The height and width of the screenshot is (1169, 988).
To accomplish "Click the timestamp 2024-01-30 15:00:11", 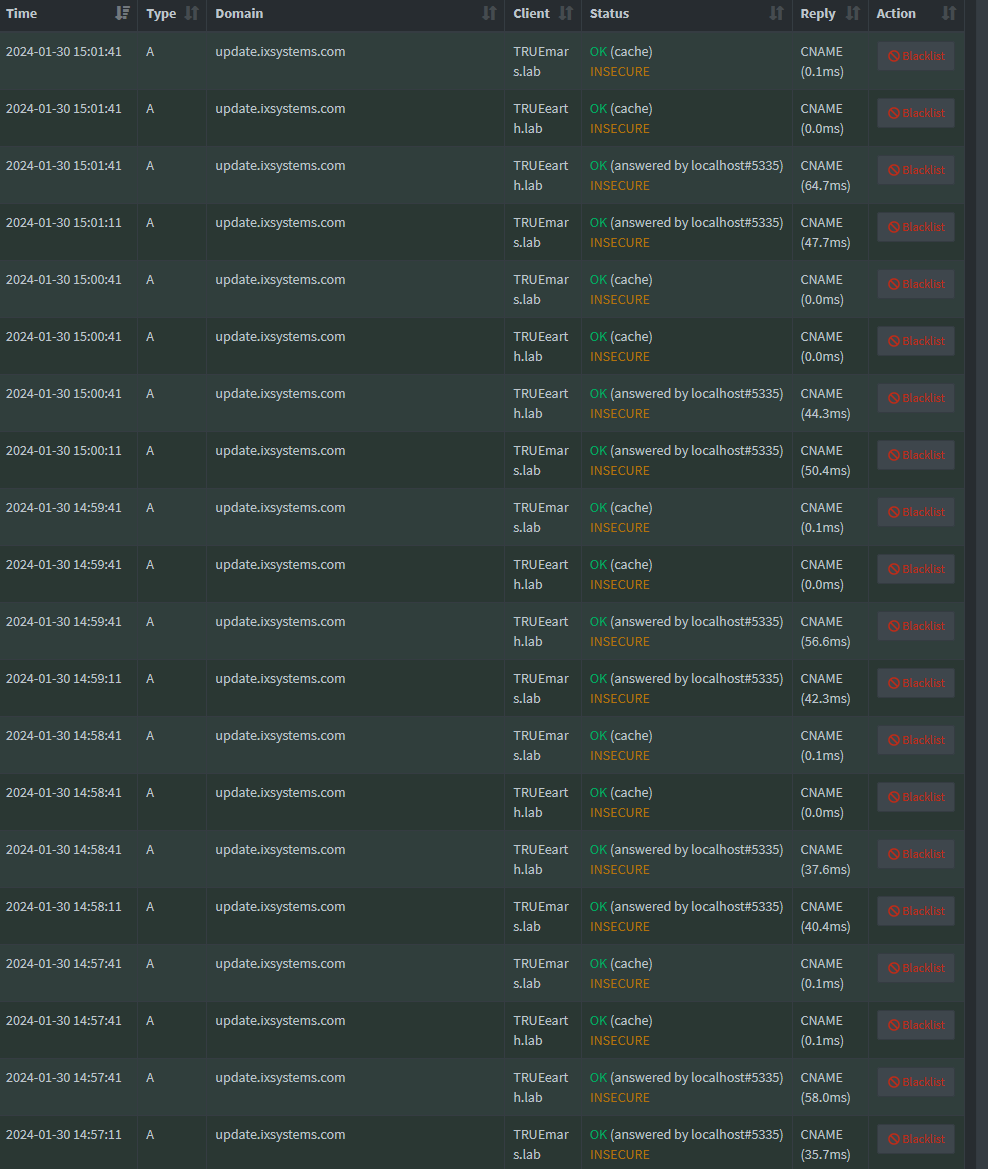I will pos(63,451).
